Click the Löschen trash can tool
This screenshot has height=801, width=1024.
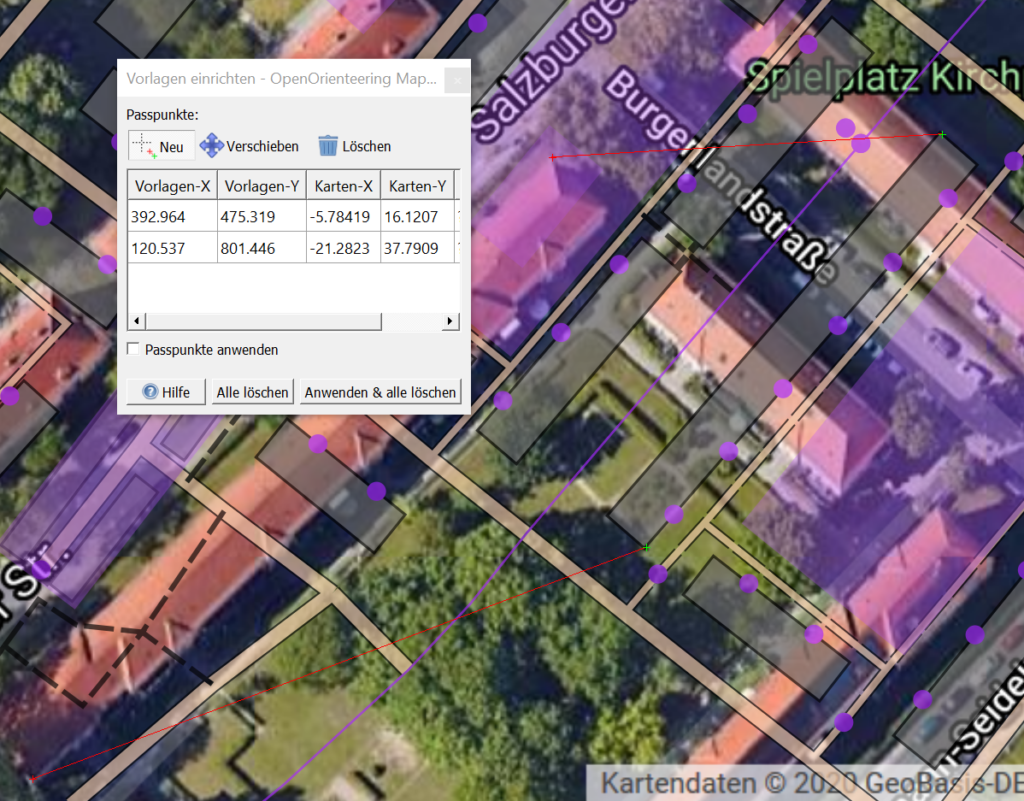[354, 146]
